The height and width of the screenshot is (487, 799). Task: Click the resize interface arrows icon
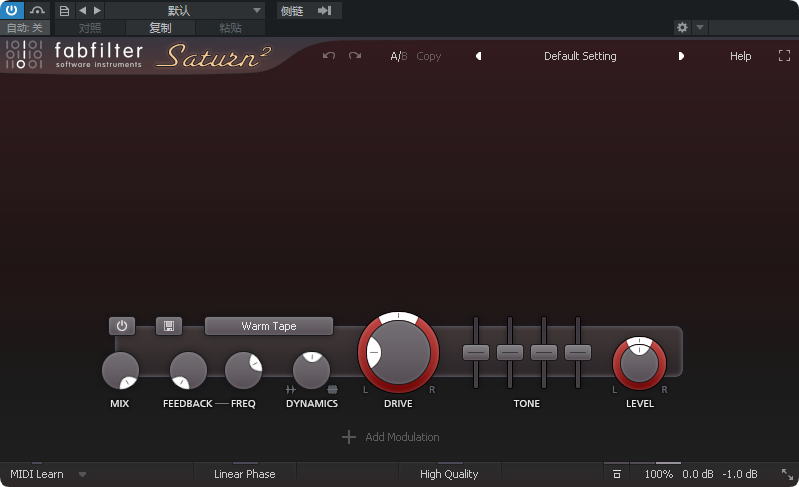tap(787, 474)
